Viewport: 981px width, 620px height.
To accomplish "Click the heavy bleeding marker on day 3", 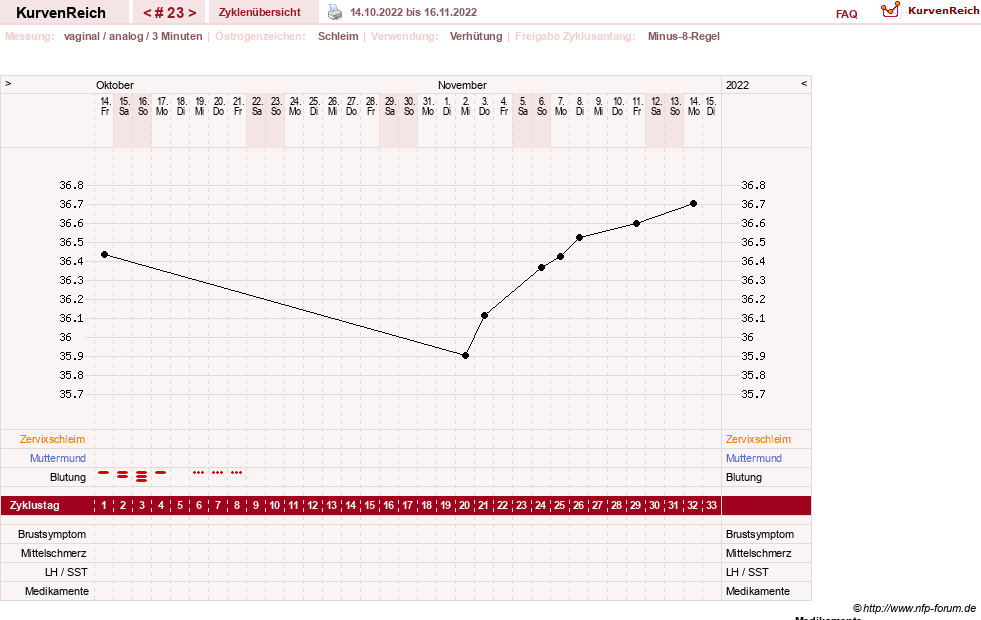I will coord(141,477).
